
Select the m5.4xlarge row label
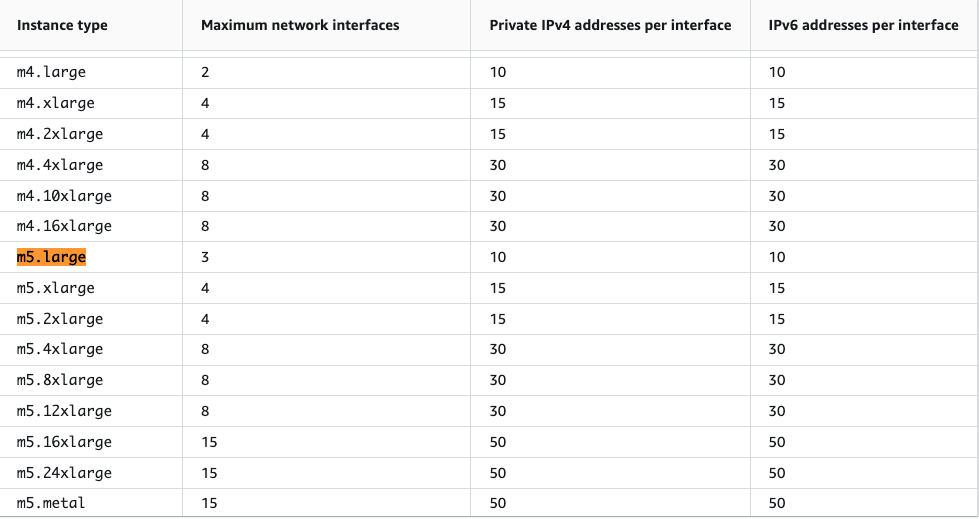click(x=60, y=349)
